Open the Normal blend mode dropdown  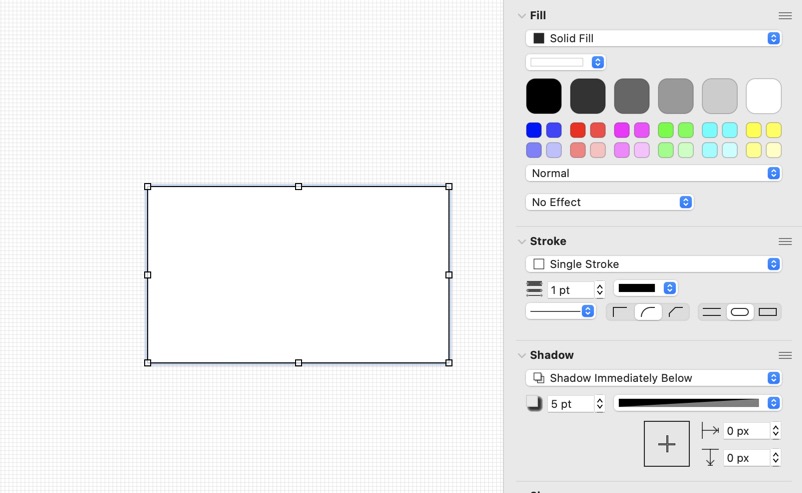[653, 173]
